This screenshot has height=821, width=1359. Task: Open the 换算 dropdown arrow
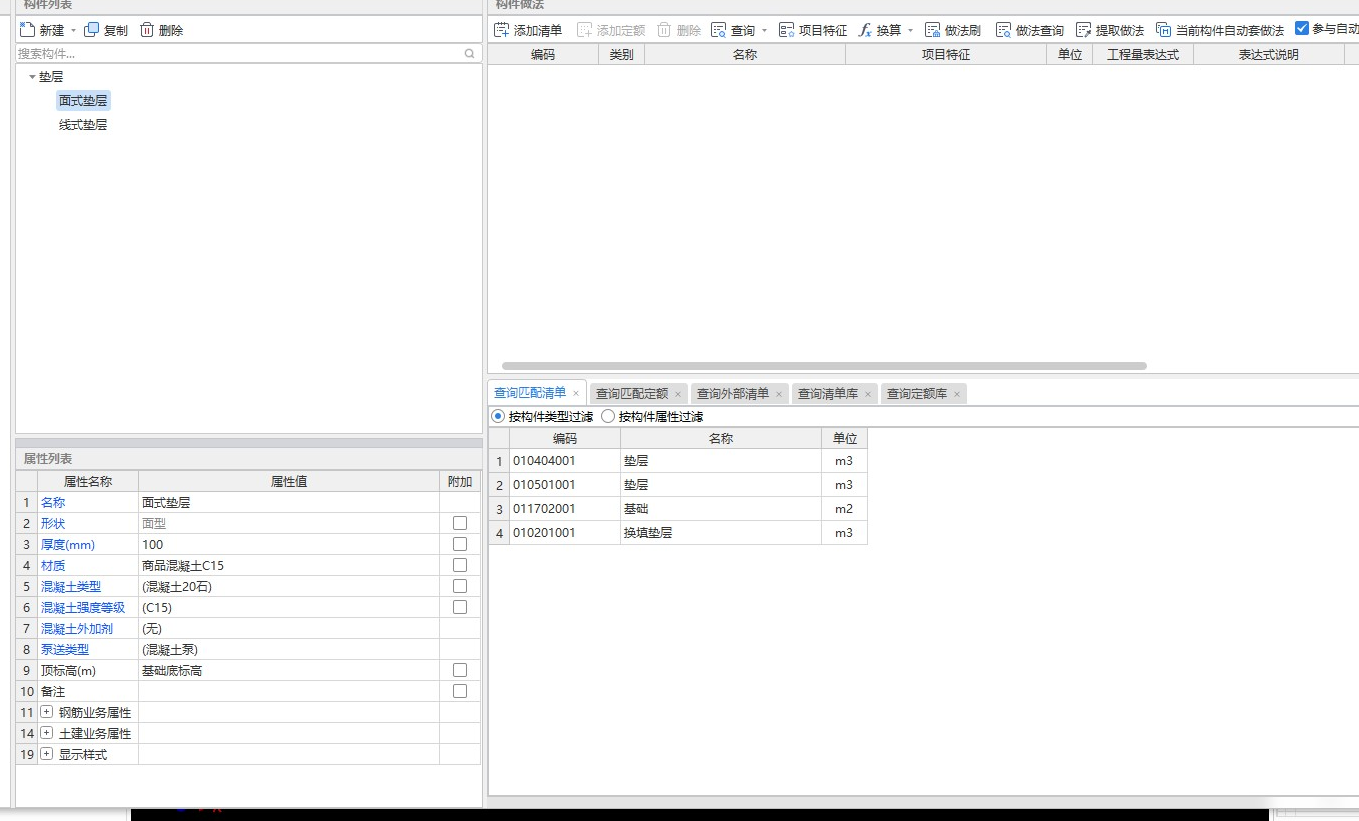pyautogui.click(x=910, y=31)
